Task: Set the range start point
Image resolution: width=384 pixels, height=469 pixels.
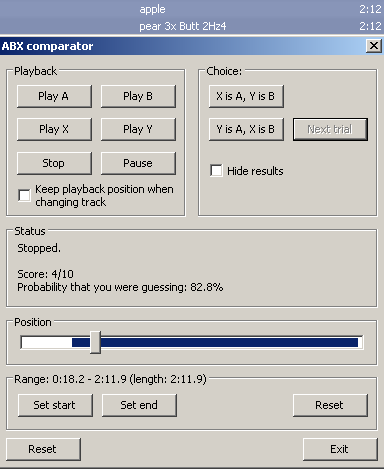Action: tap(55, 405)
